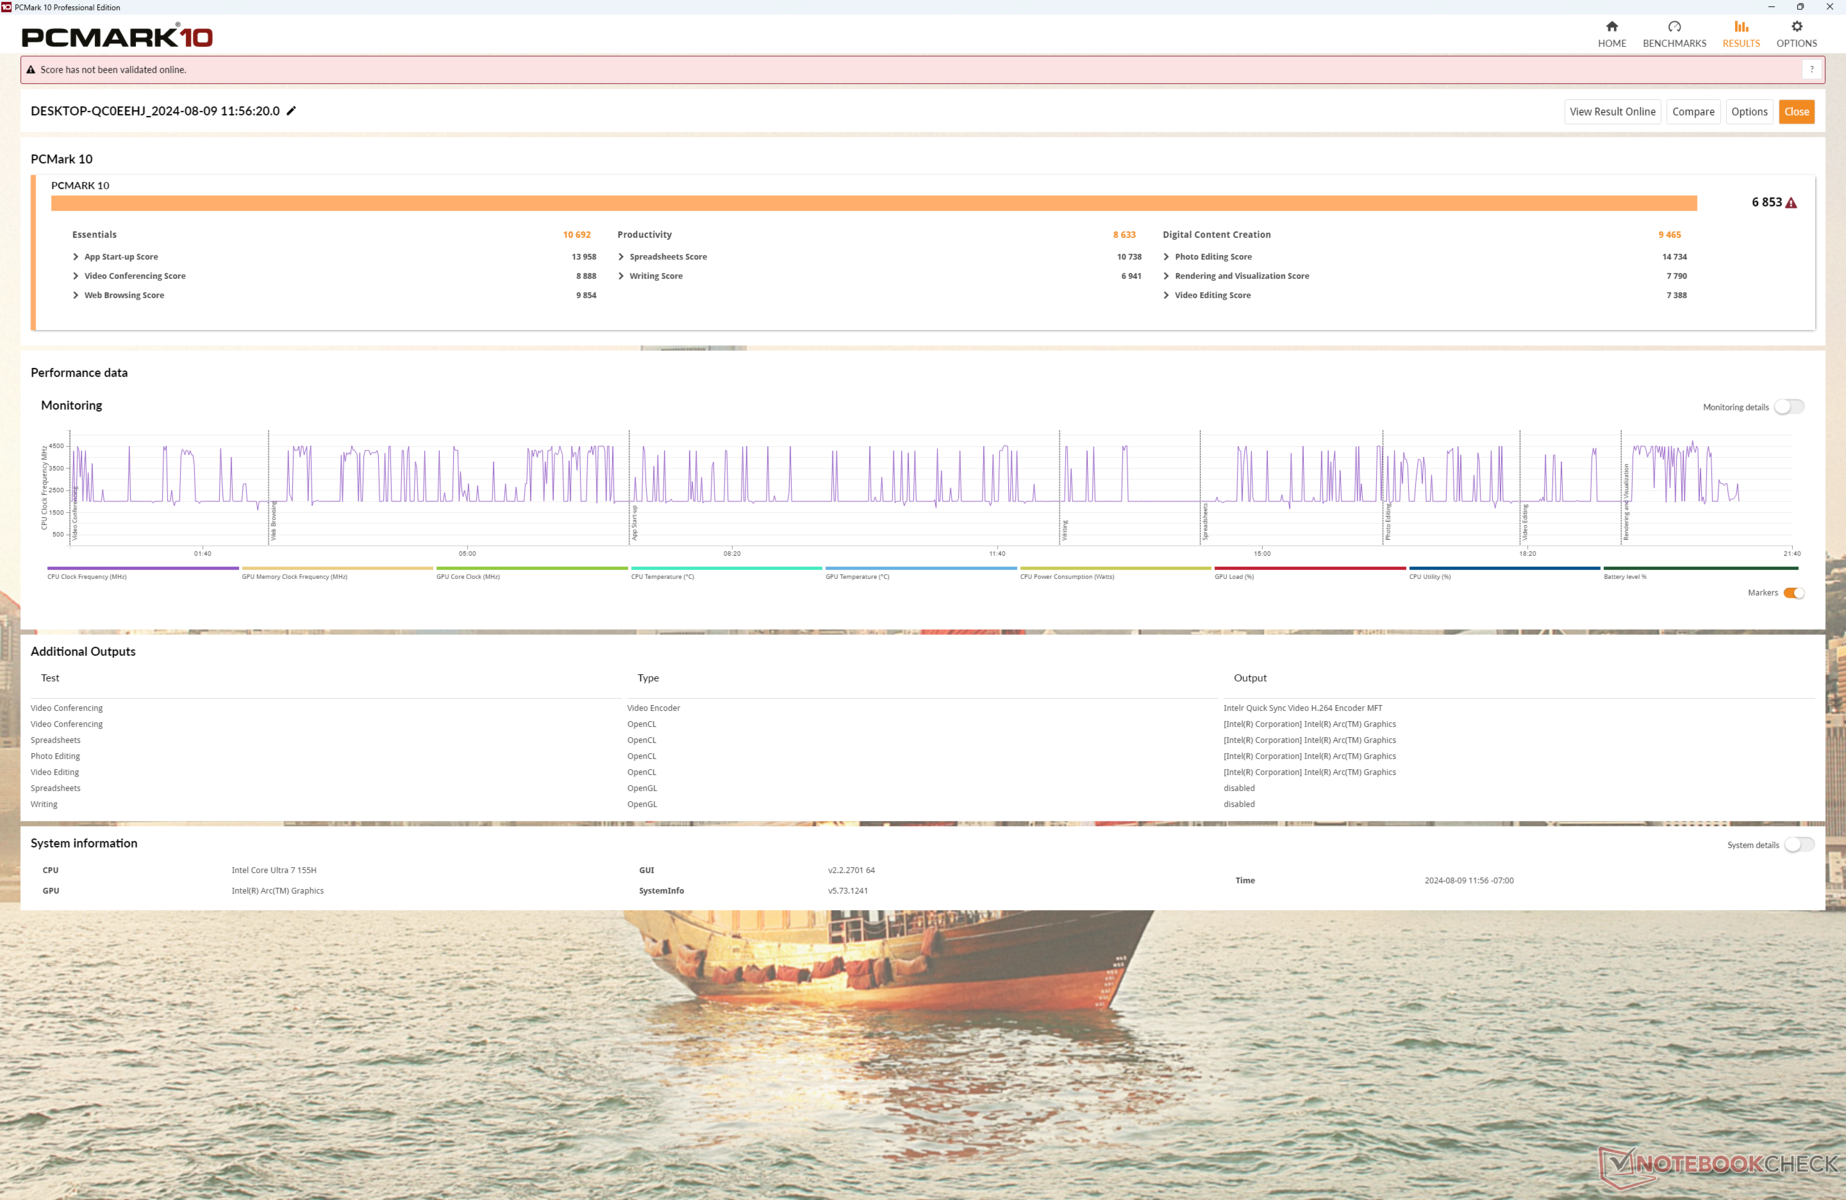
Task: Click the red warning triangle beside score 6 853
Action: pos(1791,203)
